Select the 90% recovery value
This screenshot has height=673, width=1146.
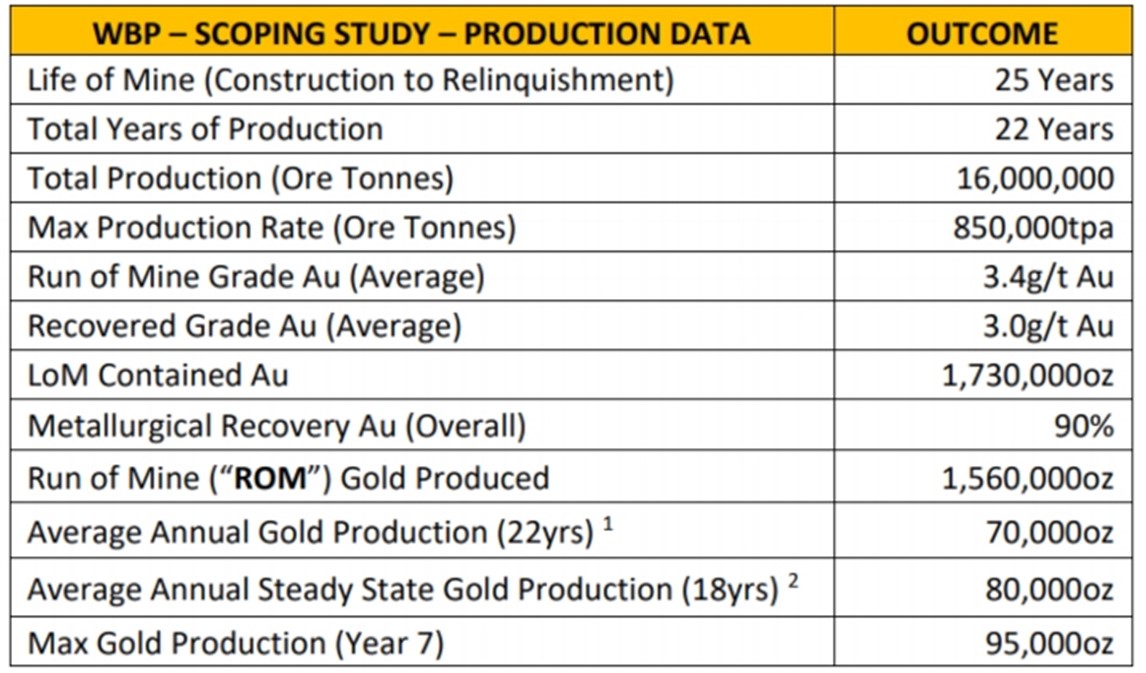click(1084, 426)
